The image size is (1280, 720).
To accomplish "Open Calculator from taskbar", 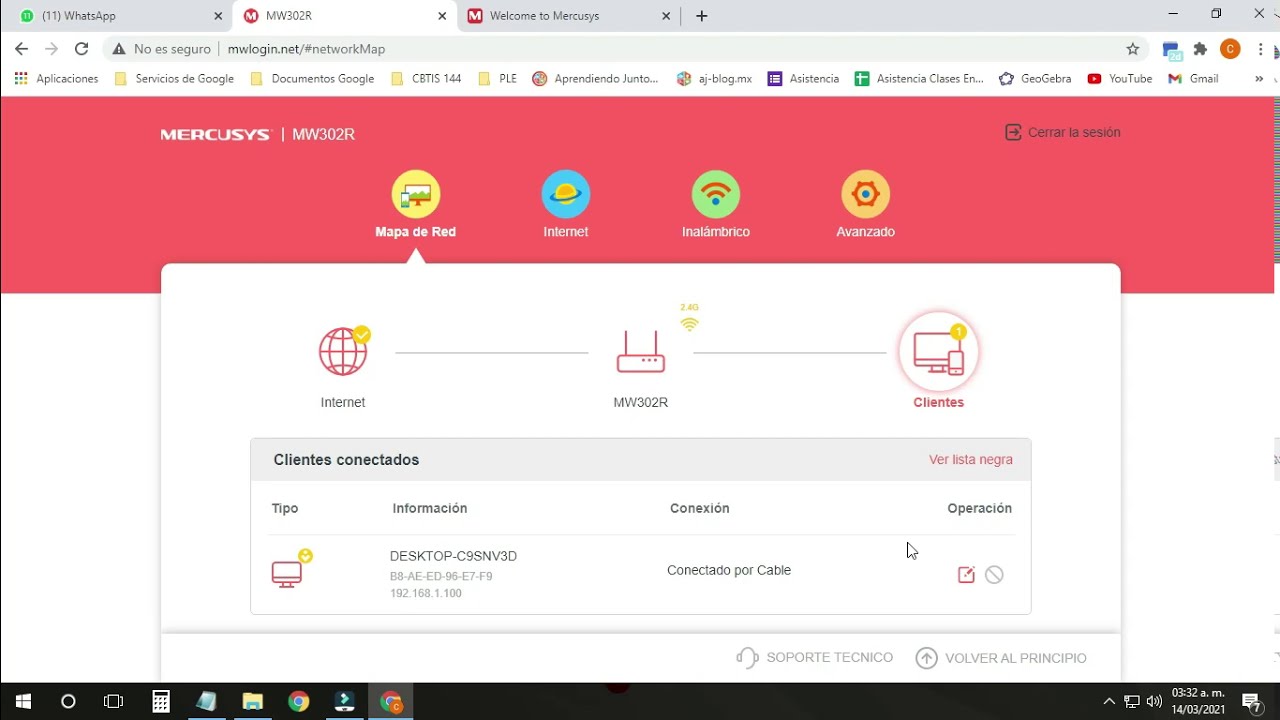I will (161, 701).
